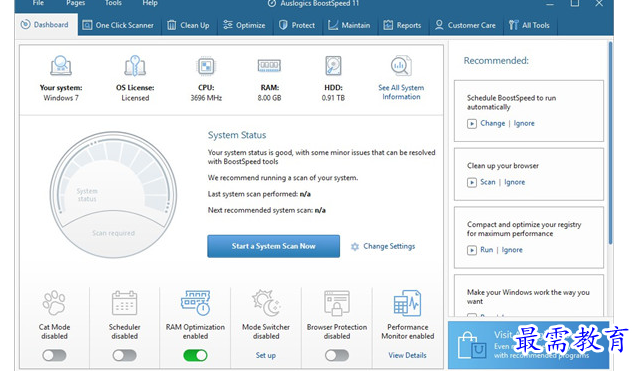Click play icon beside Change
Viewport: 637px width, 371px height.
(x=472, y=124)
